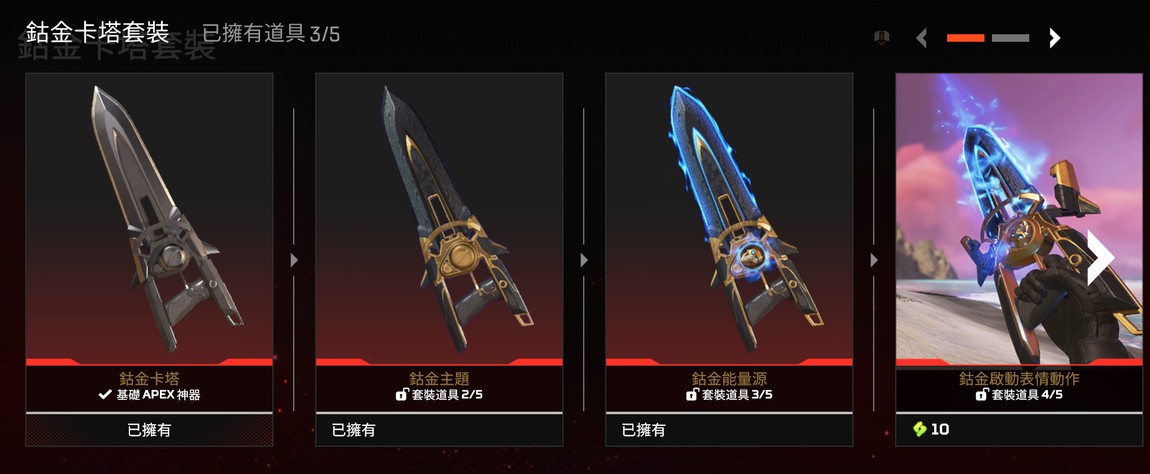Click the large white next chevron on emote card

point(1100,258)
